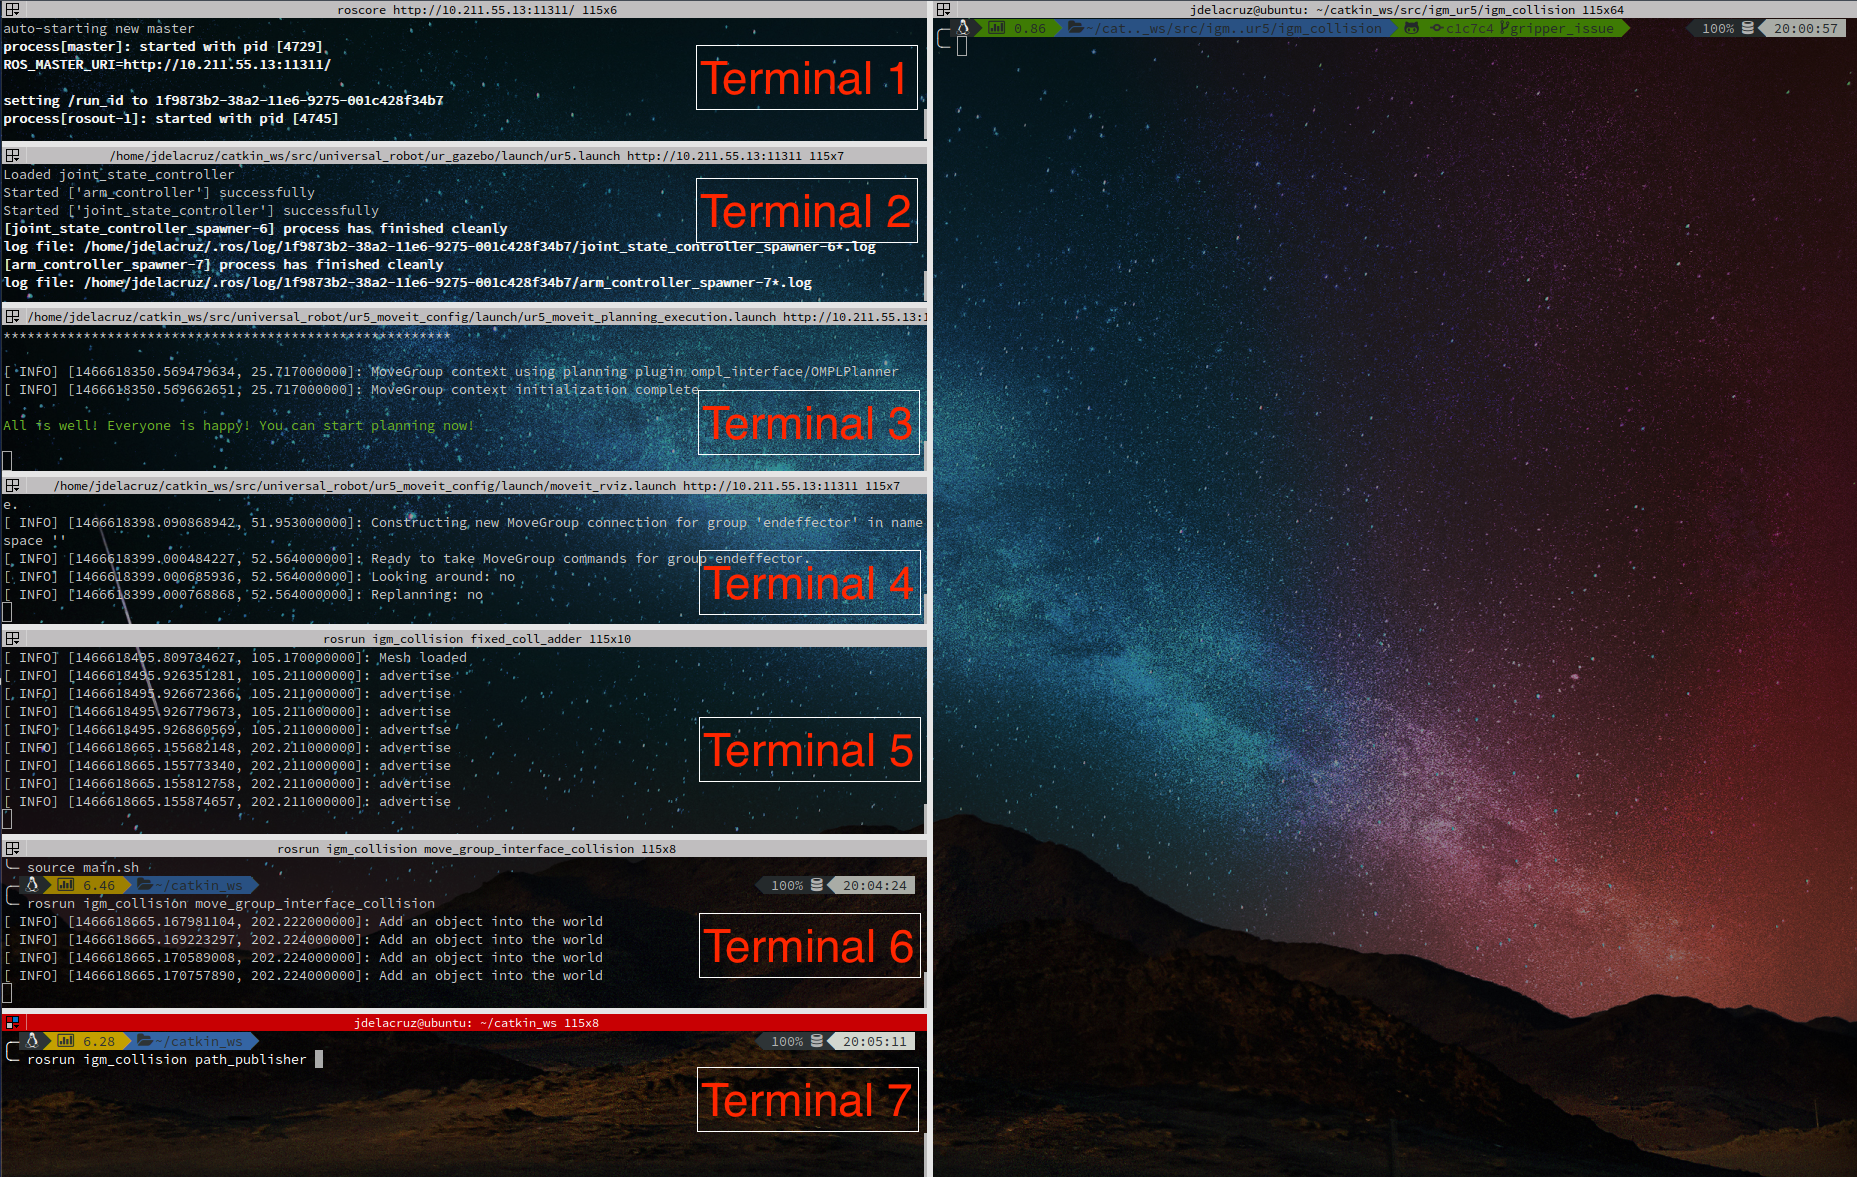1857x1177 pixels.
Task: Select the red jdelacruz@ubuntu ~/catkin_ws title bar
Action: point(476,1022)
